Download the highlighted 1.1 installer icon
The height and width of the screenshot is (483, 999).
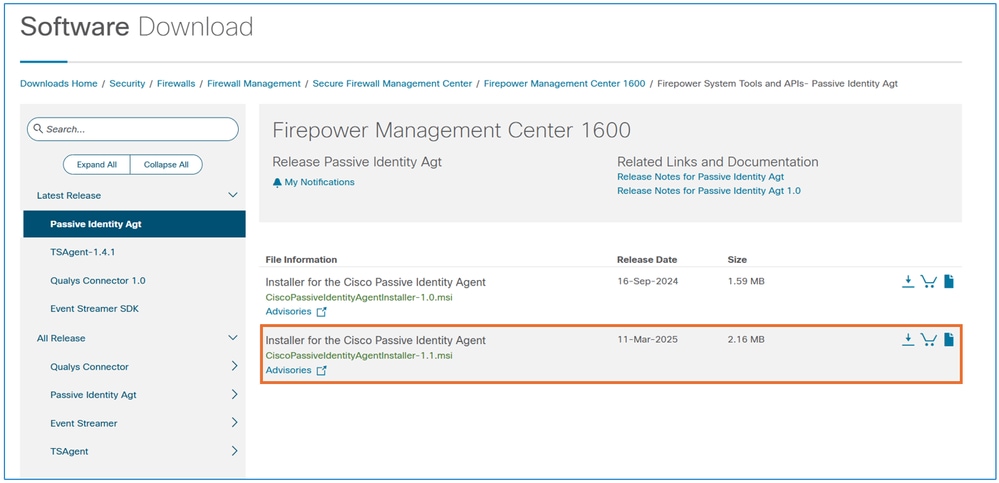point(908,340)
